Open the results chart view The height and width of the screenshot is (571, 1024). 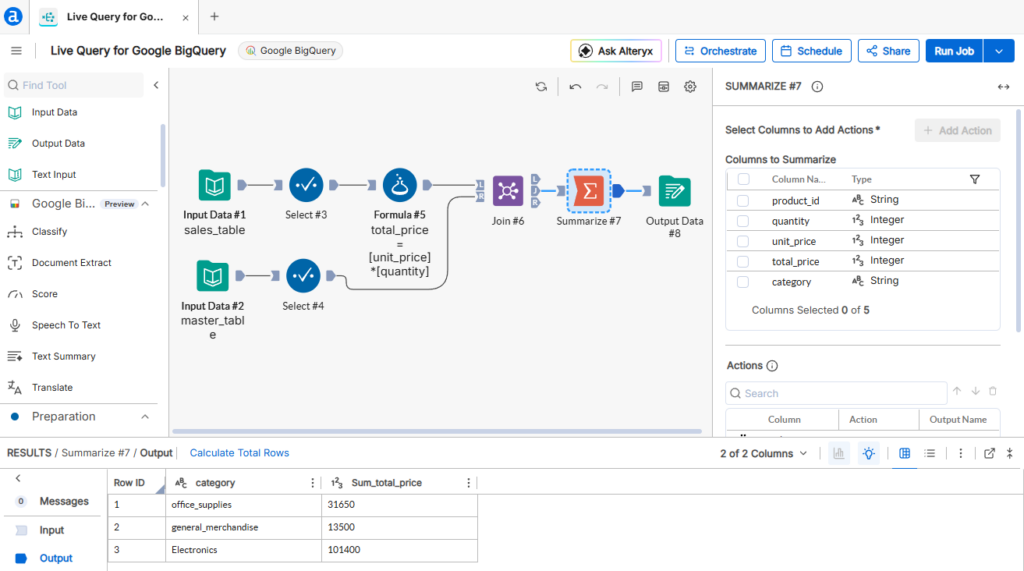[x=839, y=453]
